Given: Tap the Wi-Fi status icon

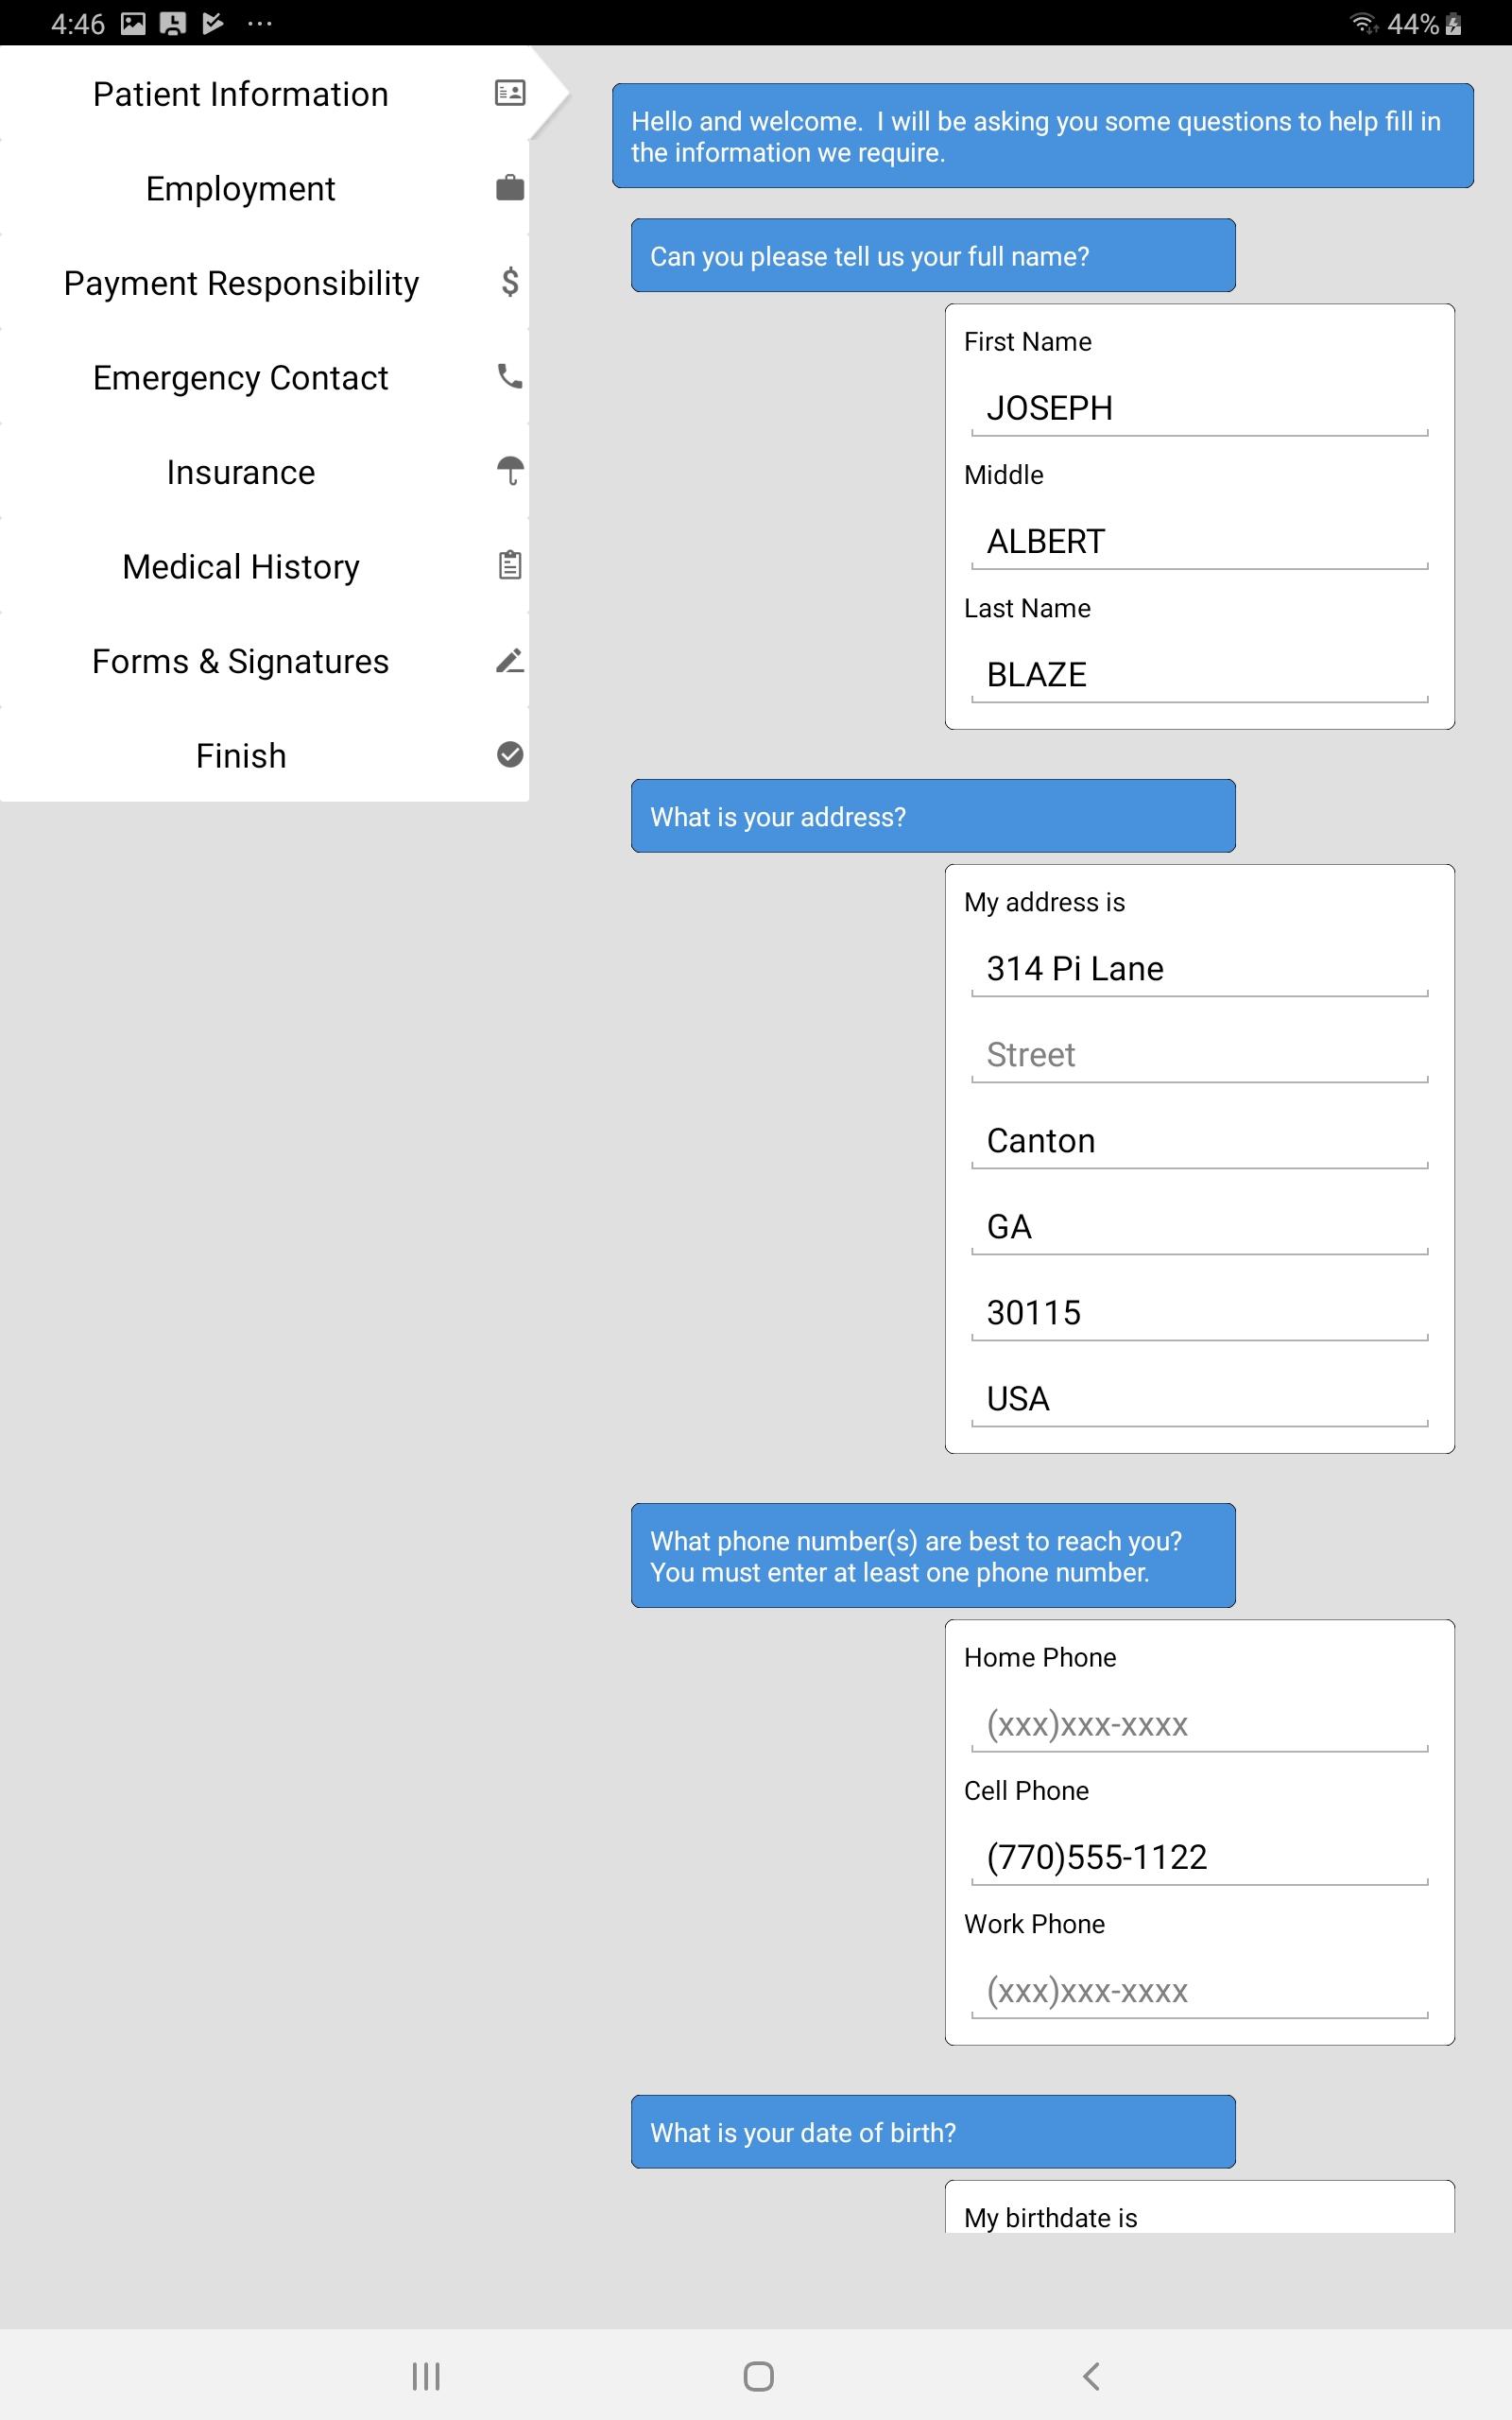Looking at the screenshot, I should pos(1365,23).
